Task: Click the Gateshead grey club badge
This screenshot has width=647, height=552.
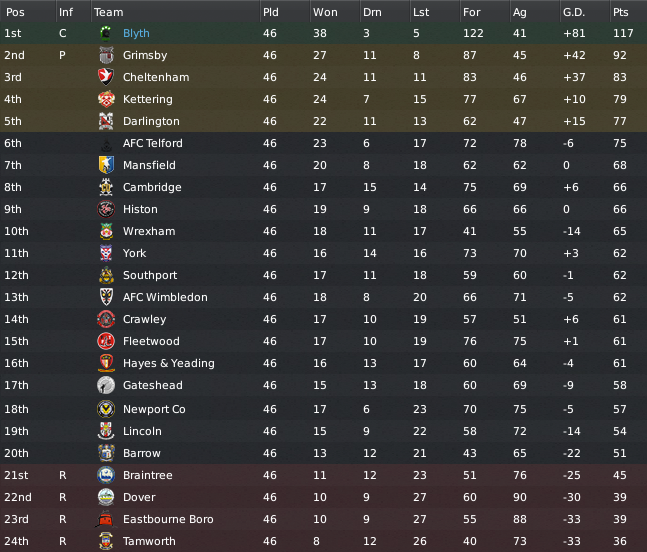Action: [x=106, y=385]
